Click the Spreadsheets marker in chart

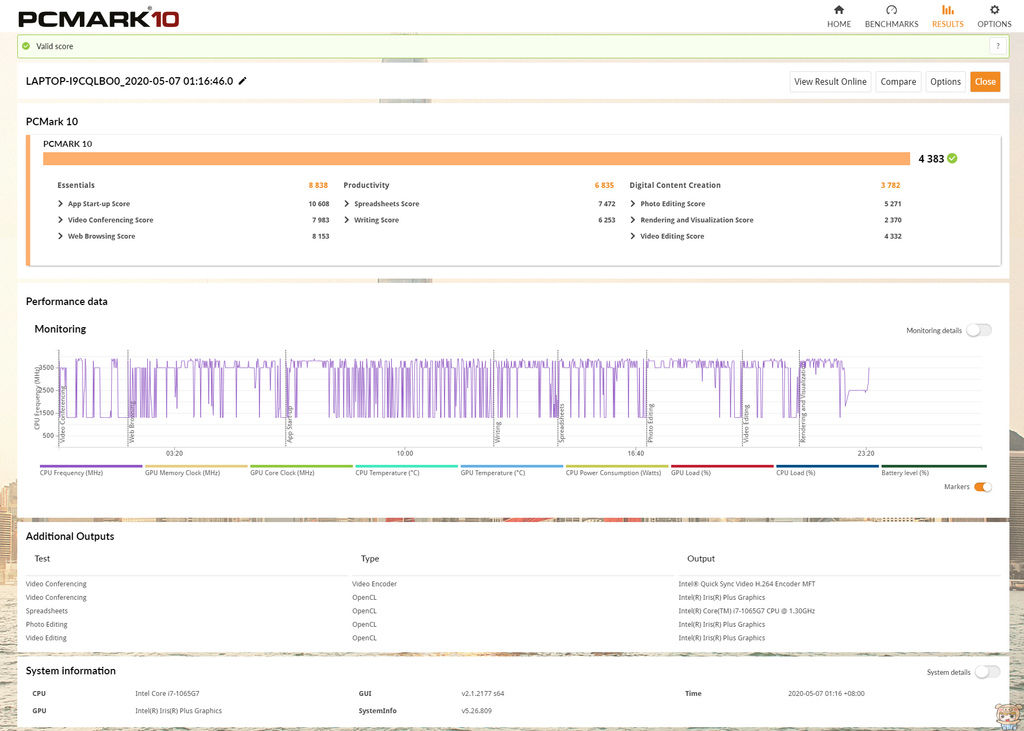(561, 423)
